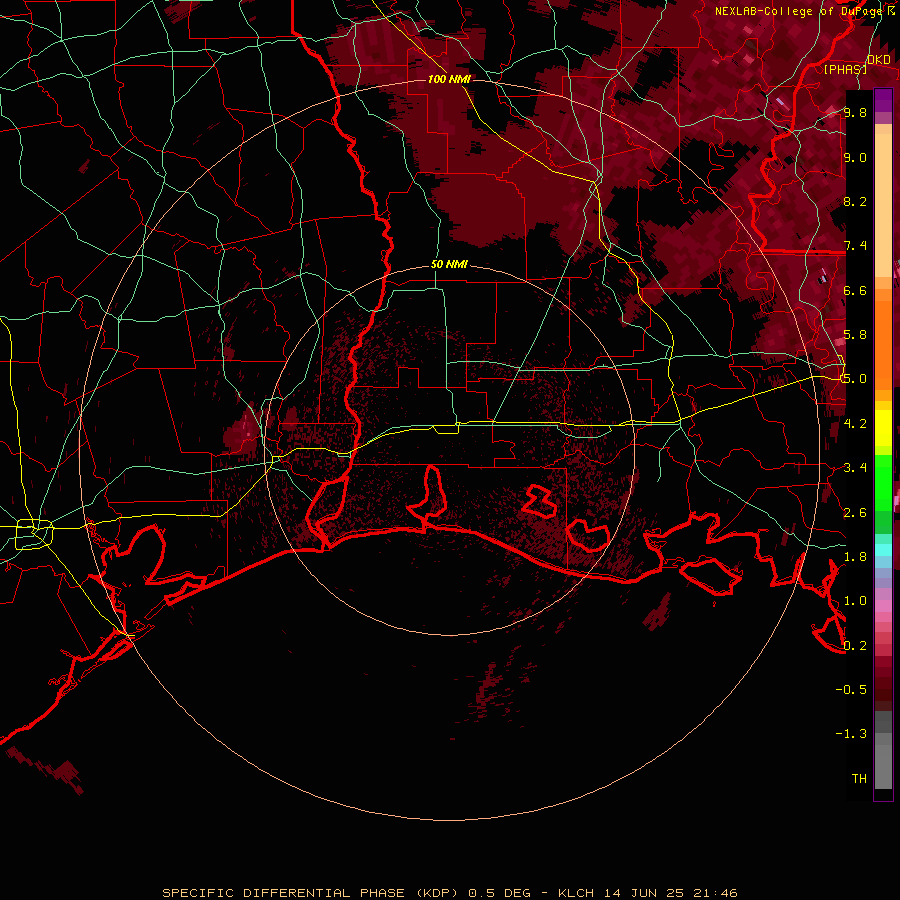This screenshot has width=900, height=900.
Task: Select the 5.8 value on the scale
Action: [x=855, y=335]
